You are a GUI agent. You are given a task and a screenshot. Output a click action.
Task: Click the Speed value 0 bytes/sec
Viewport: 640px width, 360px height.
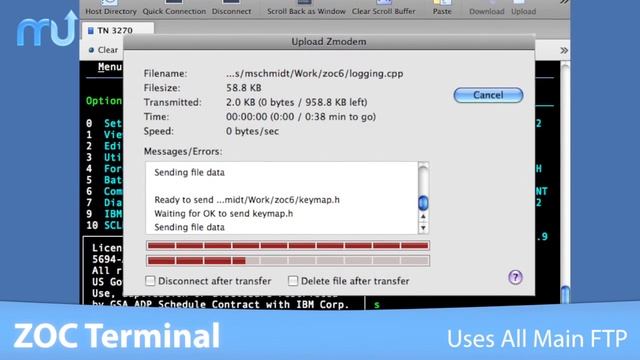(x=252, y=131)
